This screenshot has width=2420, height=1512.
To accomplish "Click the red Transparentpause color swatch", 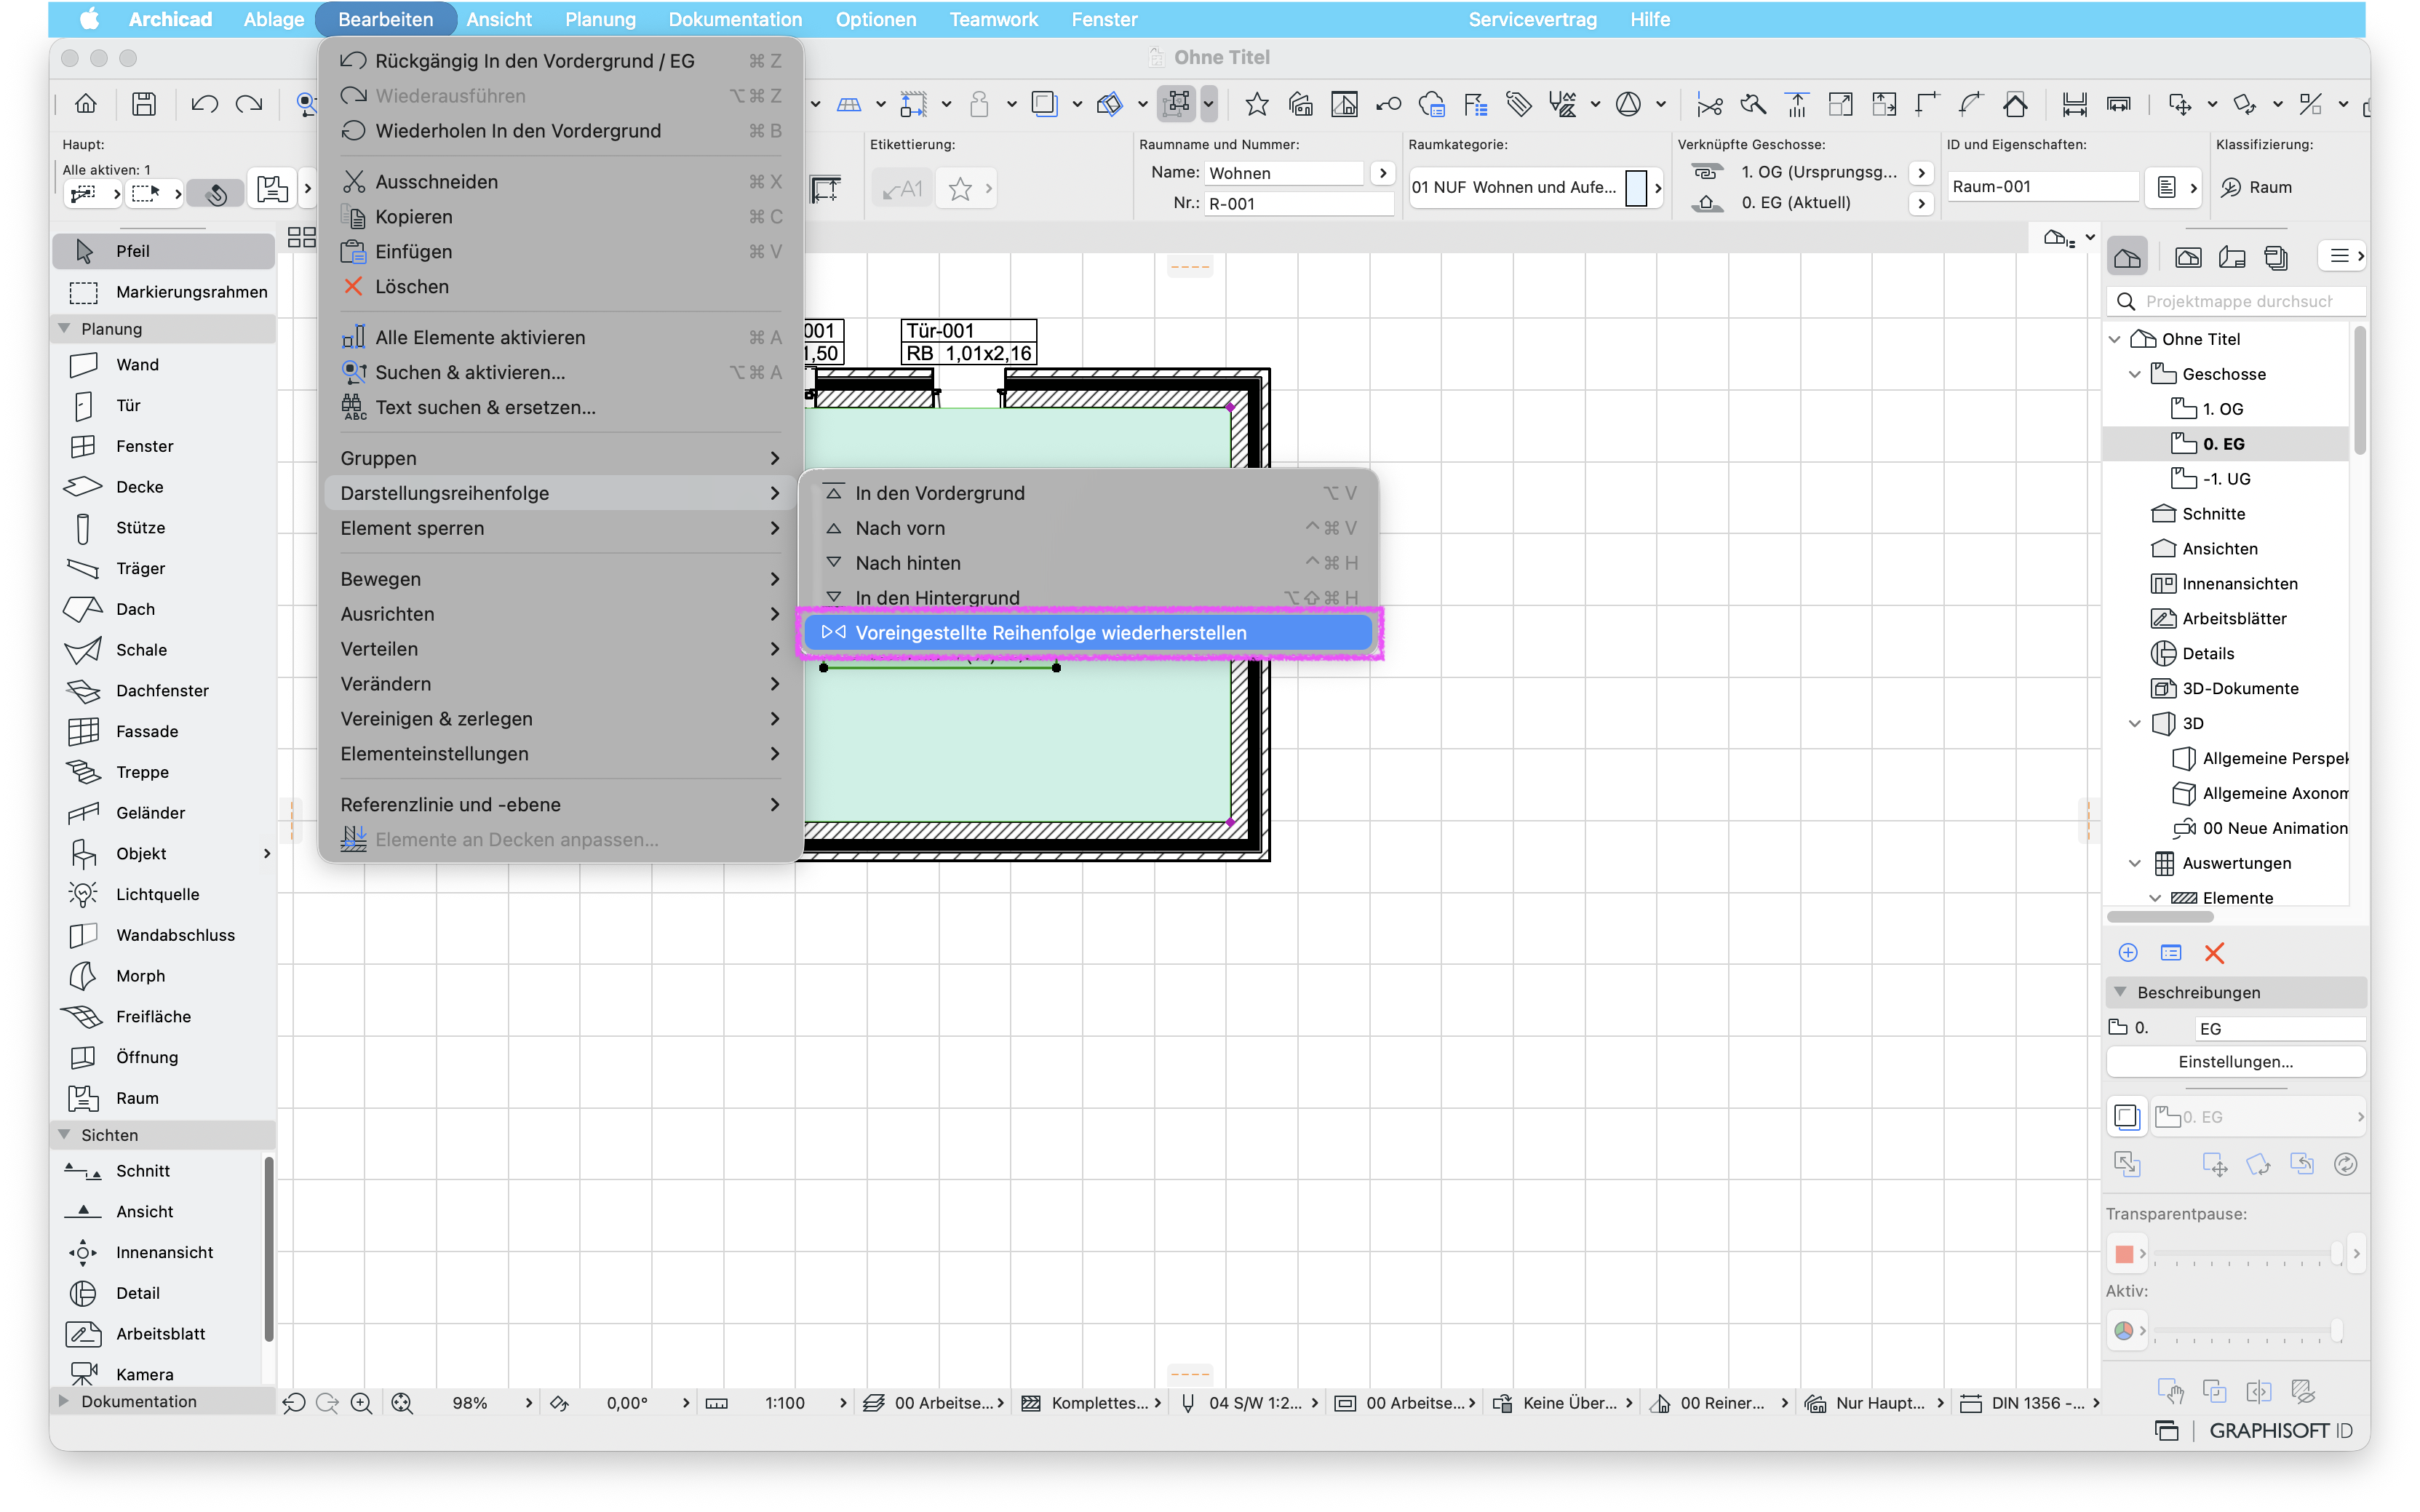I will (x=2124, y=1254).
